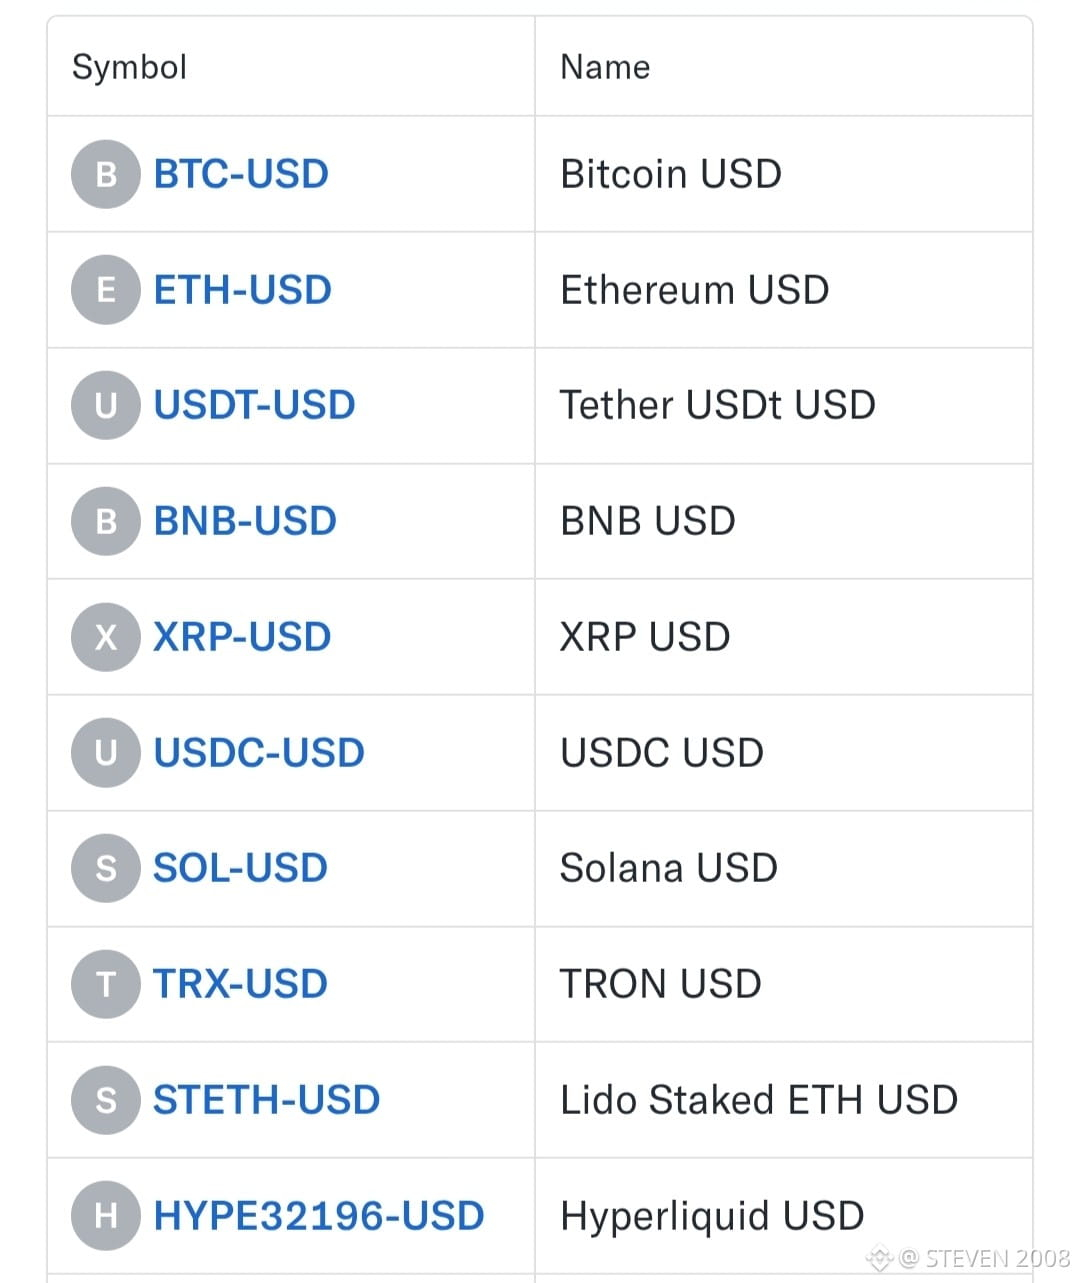
Task: Select the U icon next to USDT-USD
Action: (105, 405)
